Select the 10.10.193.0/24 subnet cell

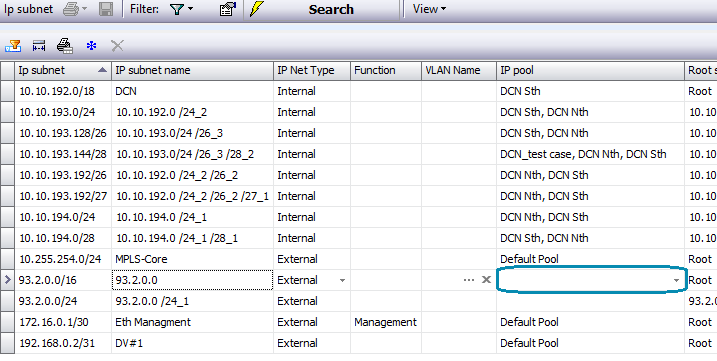point(63,112)
